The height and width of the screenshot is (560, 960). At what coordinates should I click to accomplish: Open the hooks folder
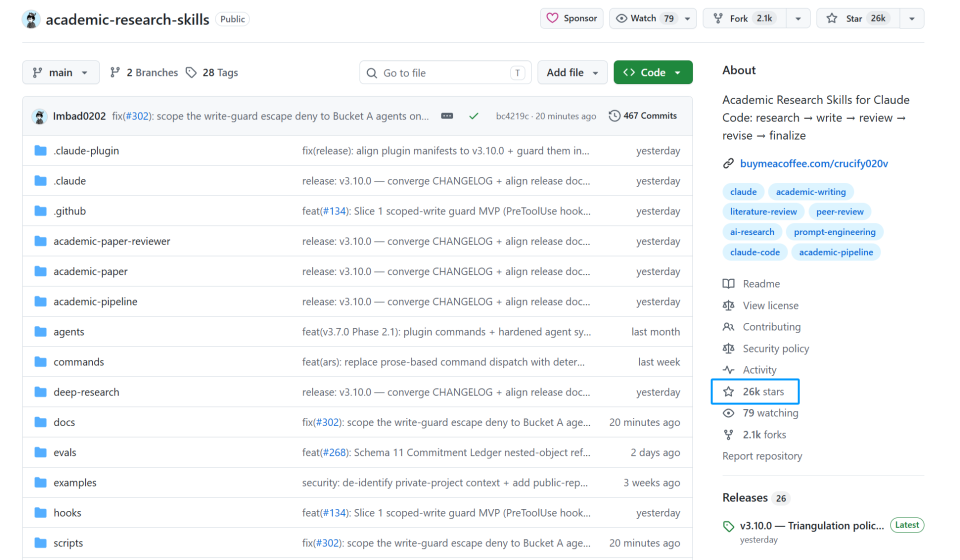(x=67, y=513)
